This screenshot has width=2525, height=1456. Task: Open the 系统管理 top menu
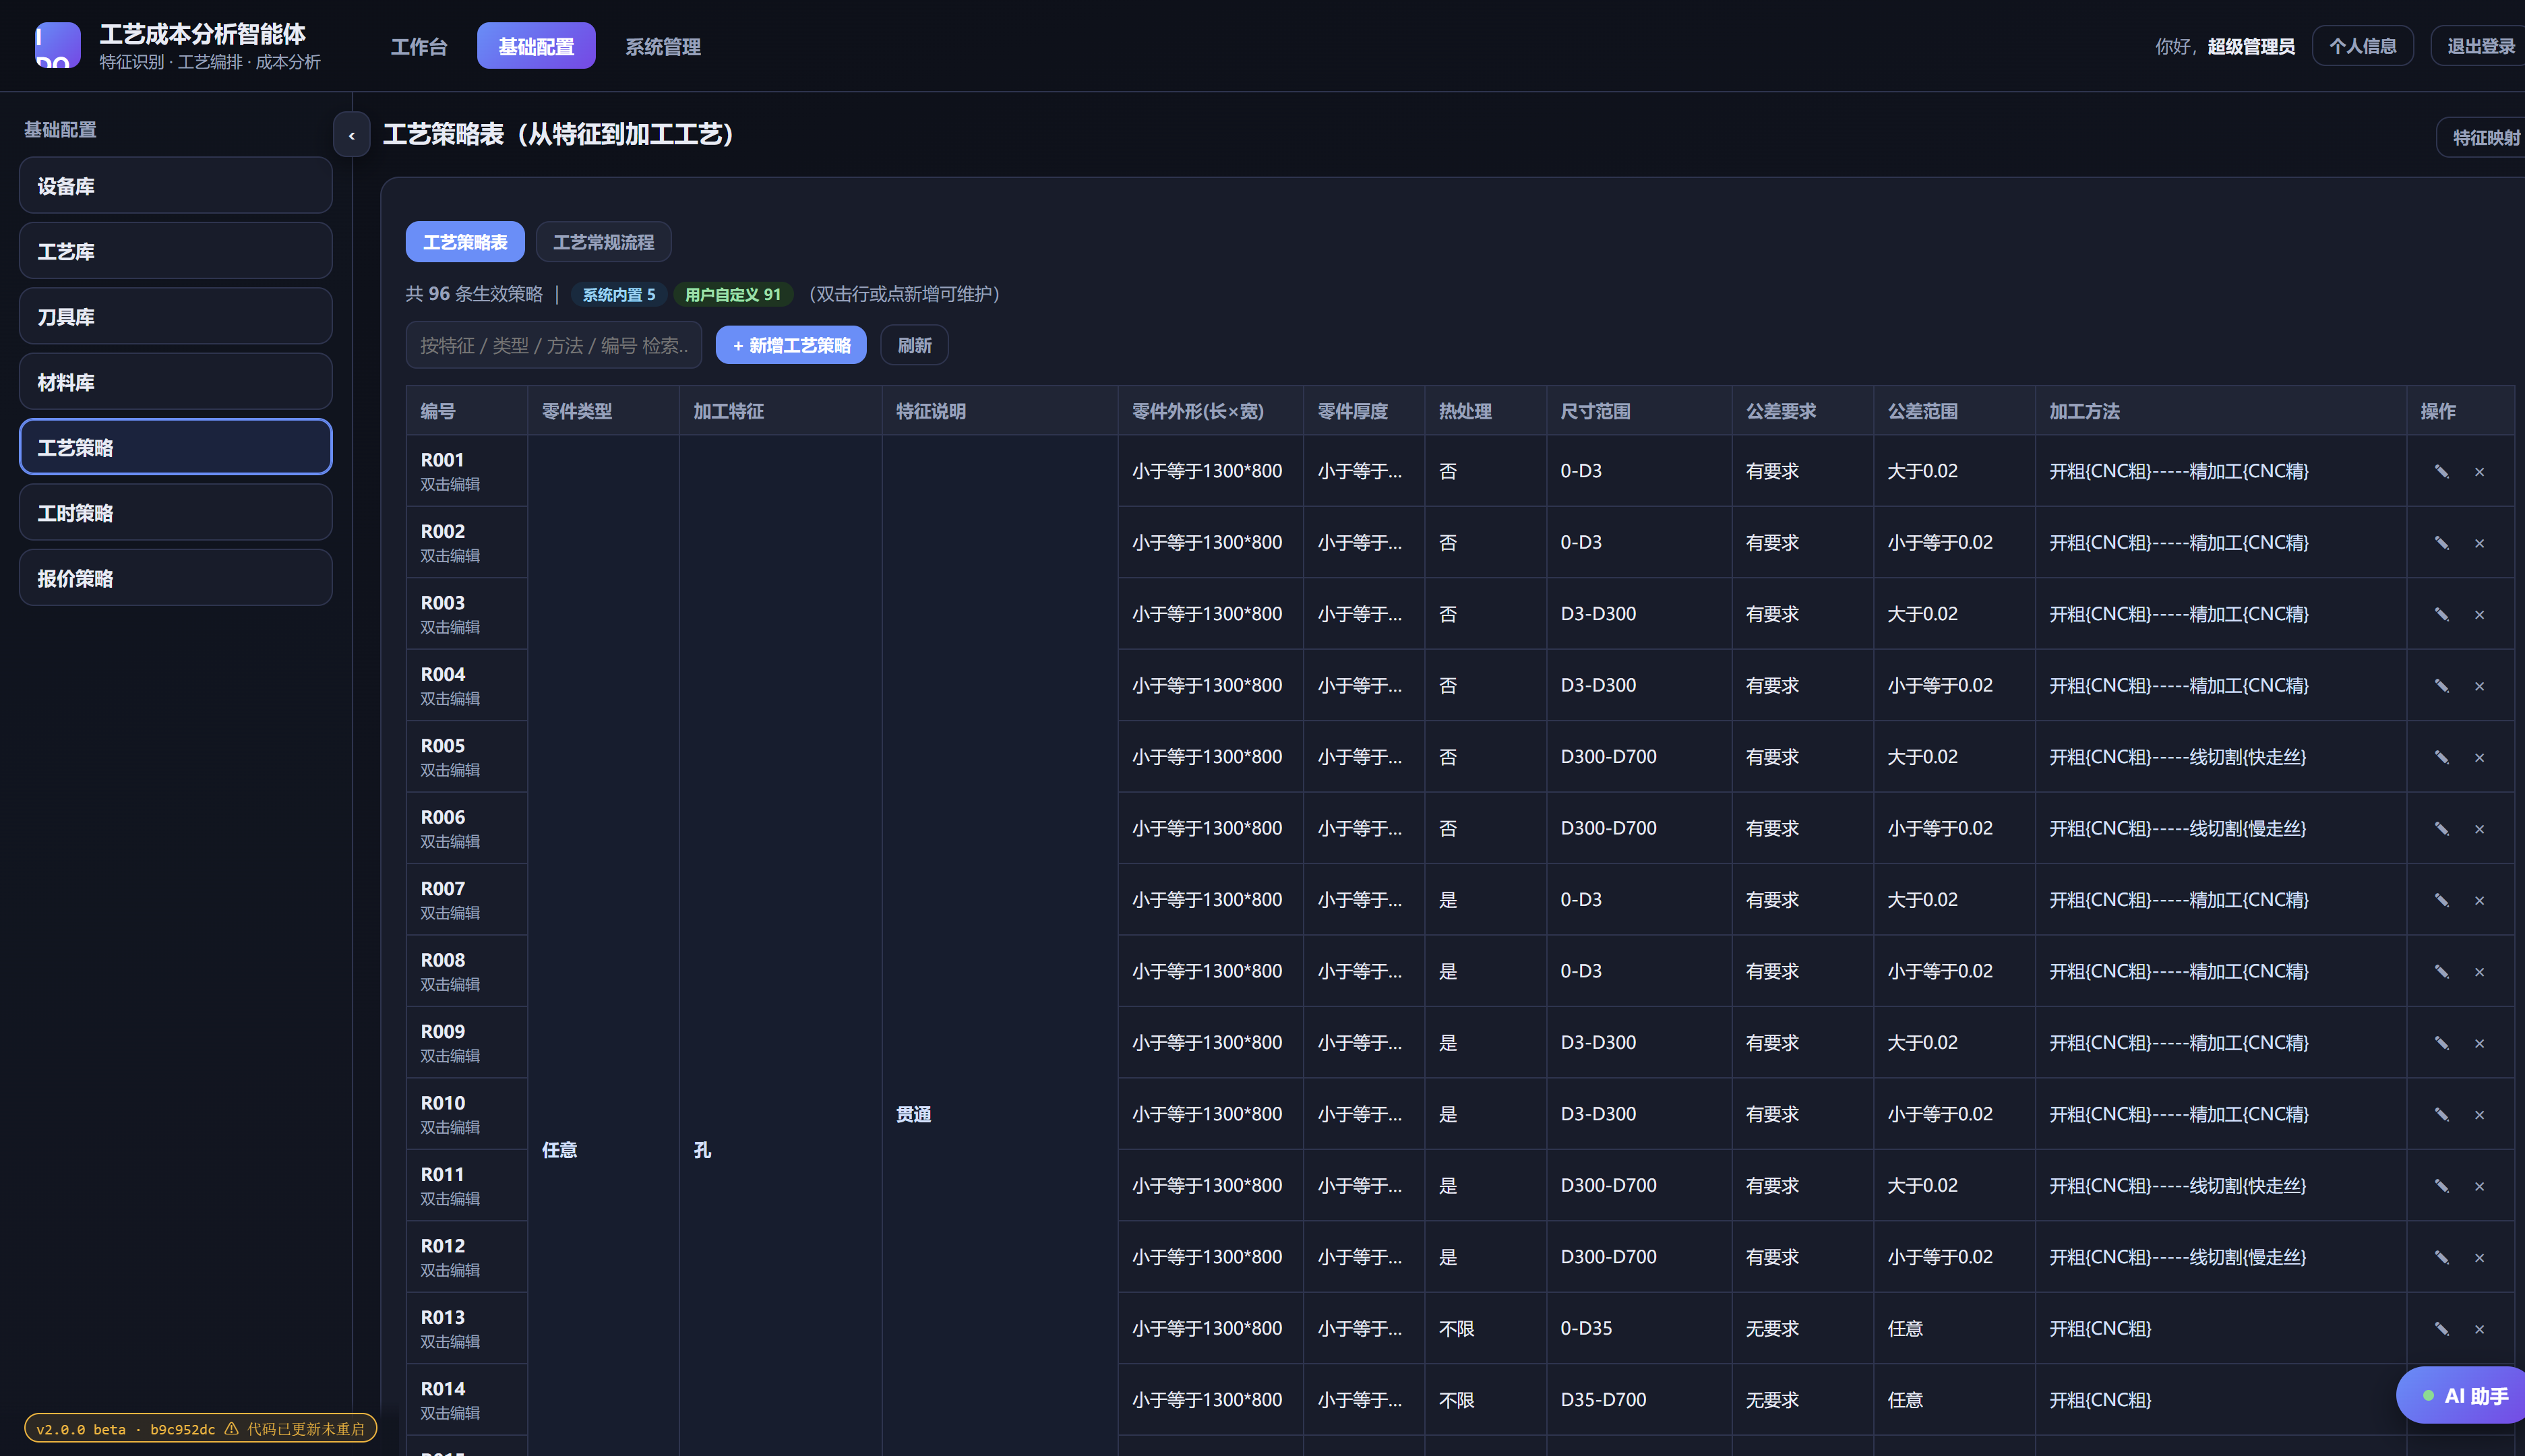click(x=662, y=46)
